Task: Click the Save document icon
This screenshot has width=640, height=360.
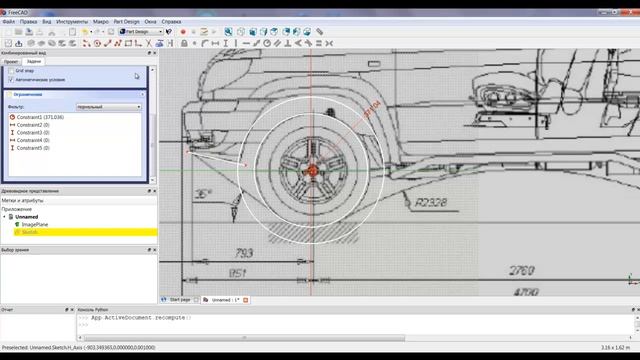Action: [x=29, y=32]
